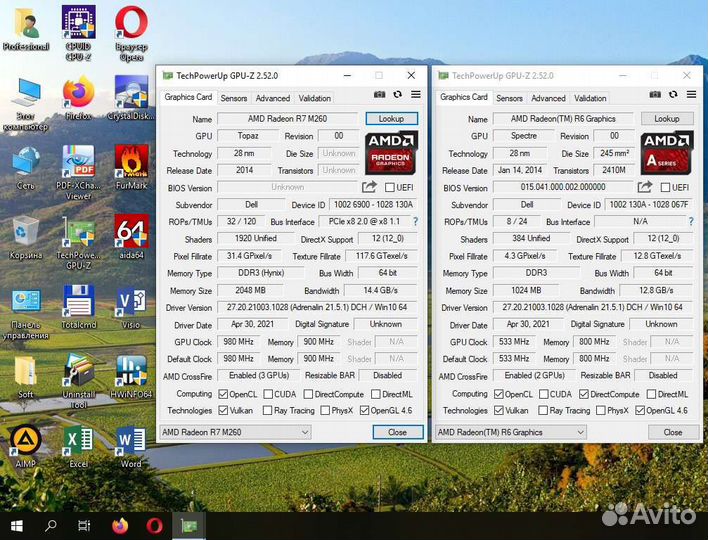Click screenshot camera icon in R7 M260 window
708x540 pixels.
click(379, 94)
